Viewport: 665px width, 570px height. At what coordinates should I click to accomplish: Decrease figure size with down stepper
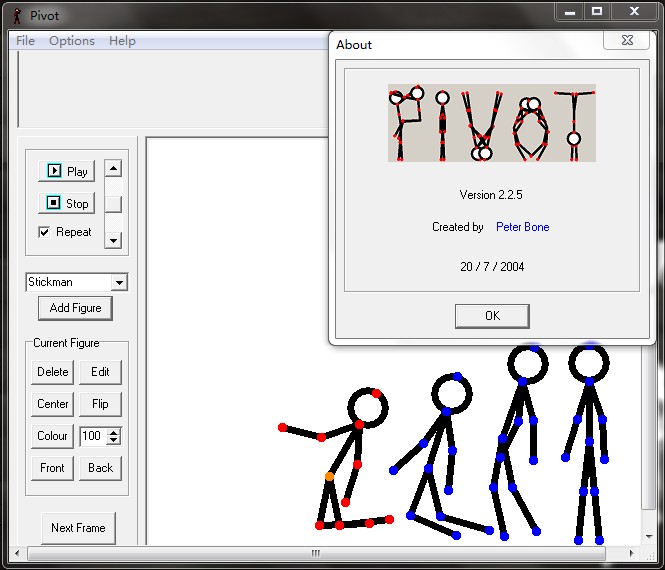[x=114, y=440]
